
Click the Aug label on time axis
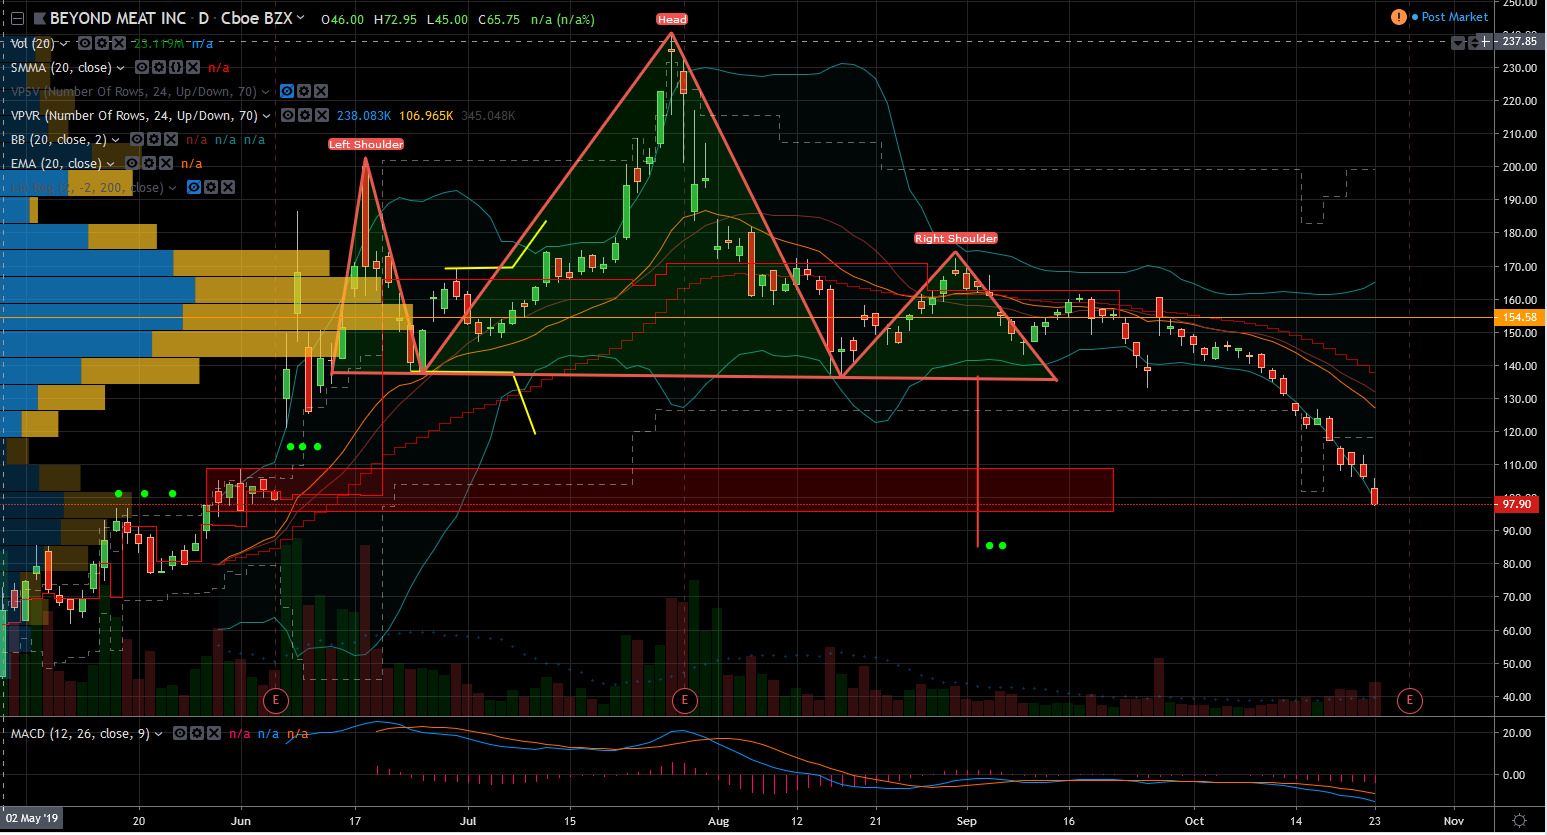pos(718,821)
